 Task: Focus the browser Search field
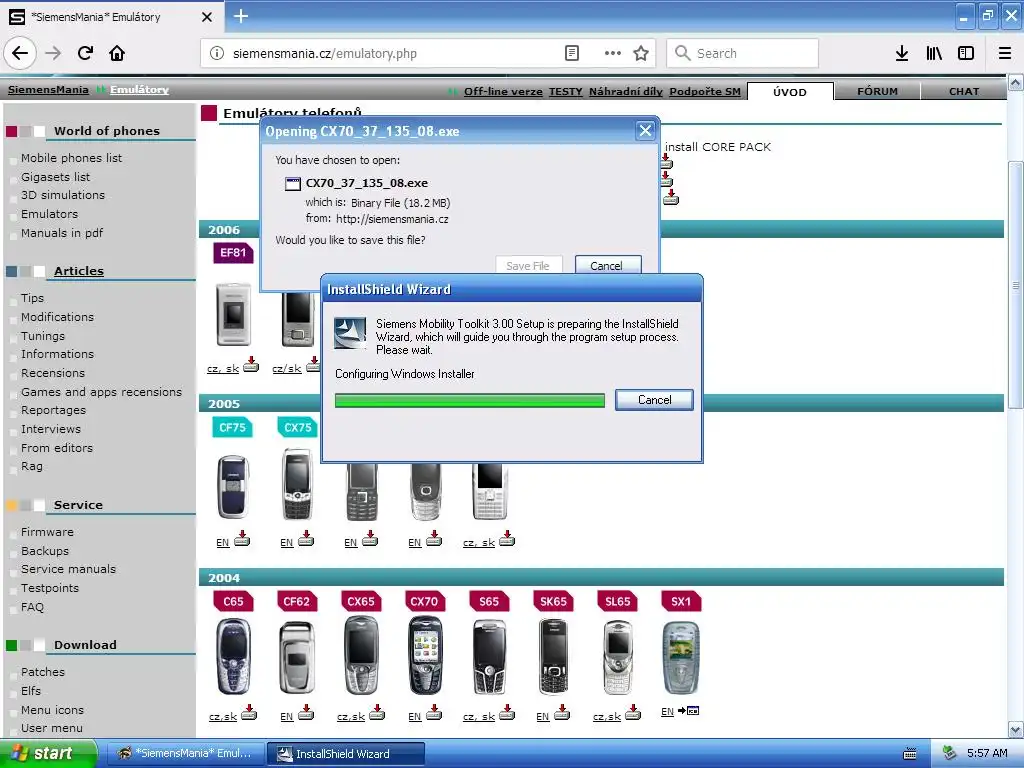click(x=743, y=53)
